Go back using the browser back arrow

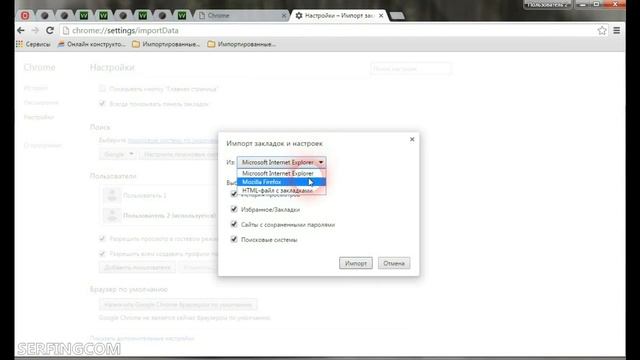coord(21,31)
